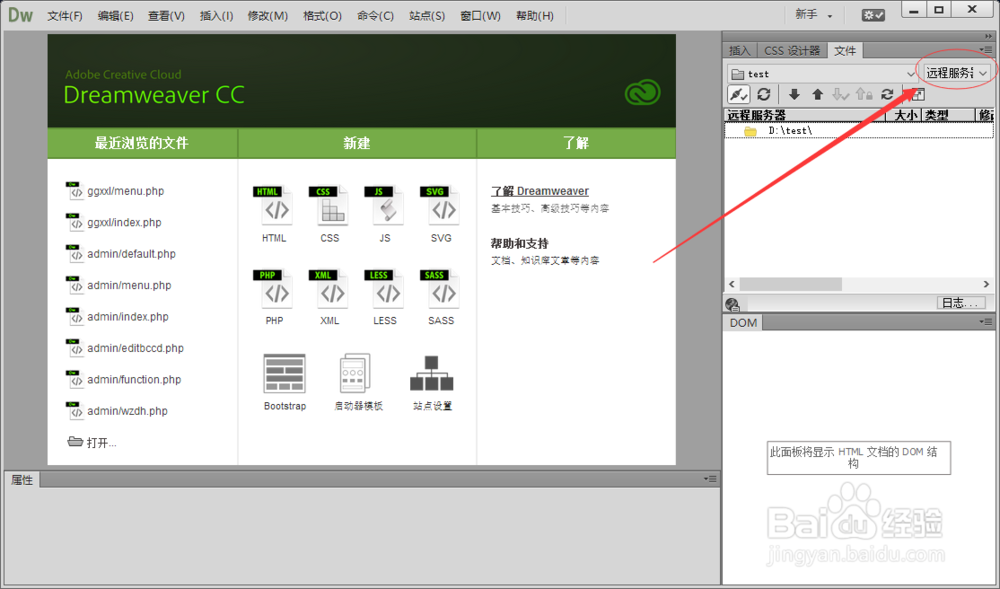Click 打开... to browse for a file
Image resolution: width=1000 pixels, height=589 pixels.
[92, 442]
